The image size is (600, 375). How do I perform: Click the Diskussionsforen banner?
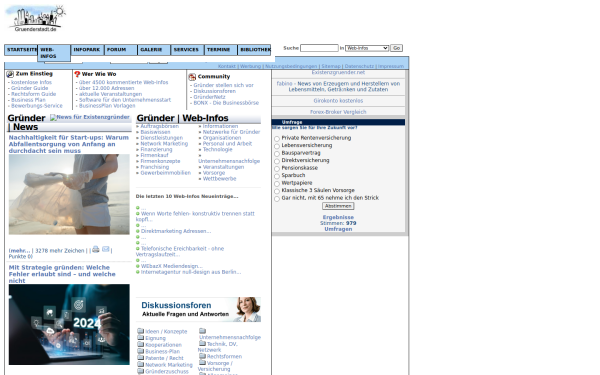click(198, 310)
